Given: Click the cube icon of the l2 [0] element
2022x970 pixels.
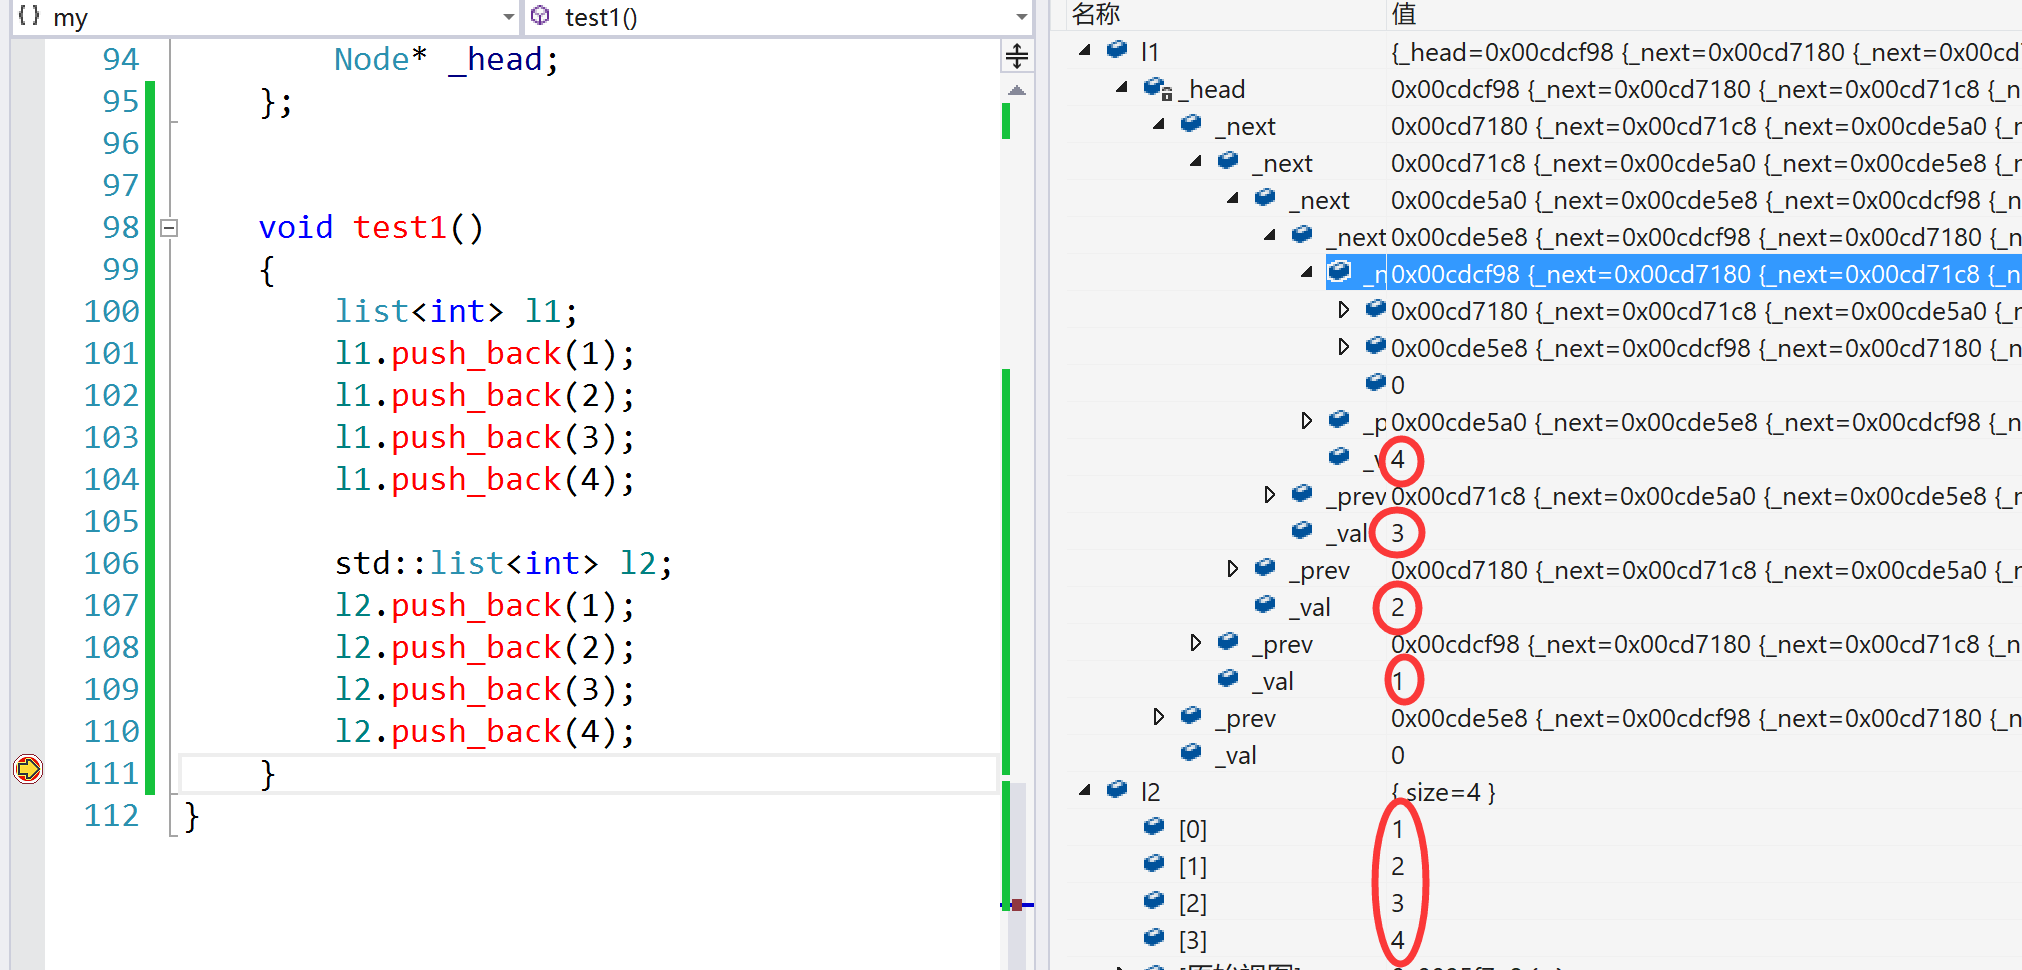Looking at the screenshot, I should 1155,827.
